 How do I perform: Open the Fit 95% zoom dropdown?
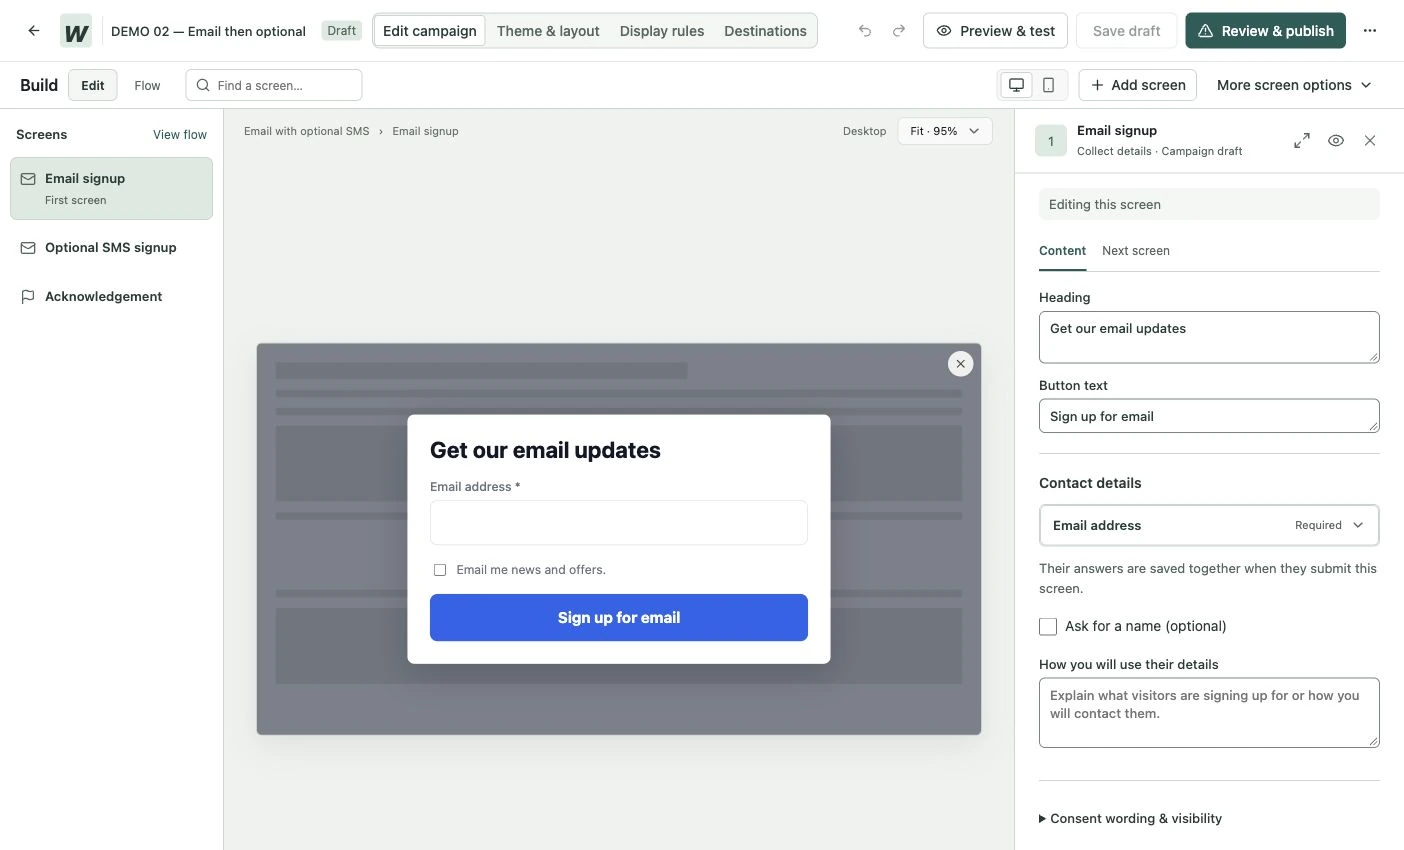945,131
